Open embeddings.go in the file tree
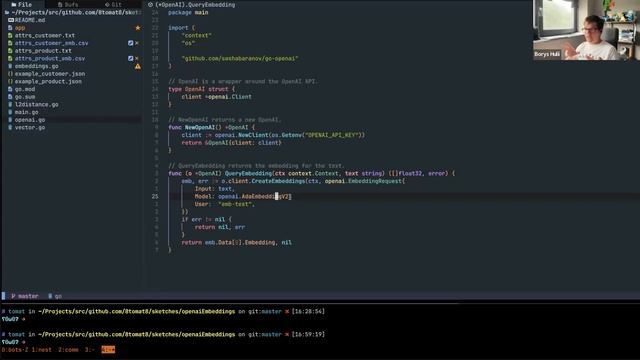 (37, 66)
